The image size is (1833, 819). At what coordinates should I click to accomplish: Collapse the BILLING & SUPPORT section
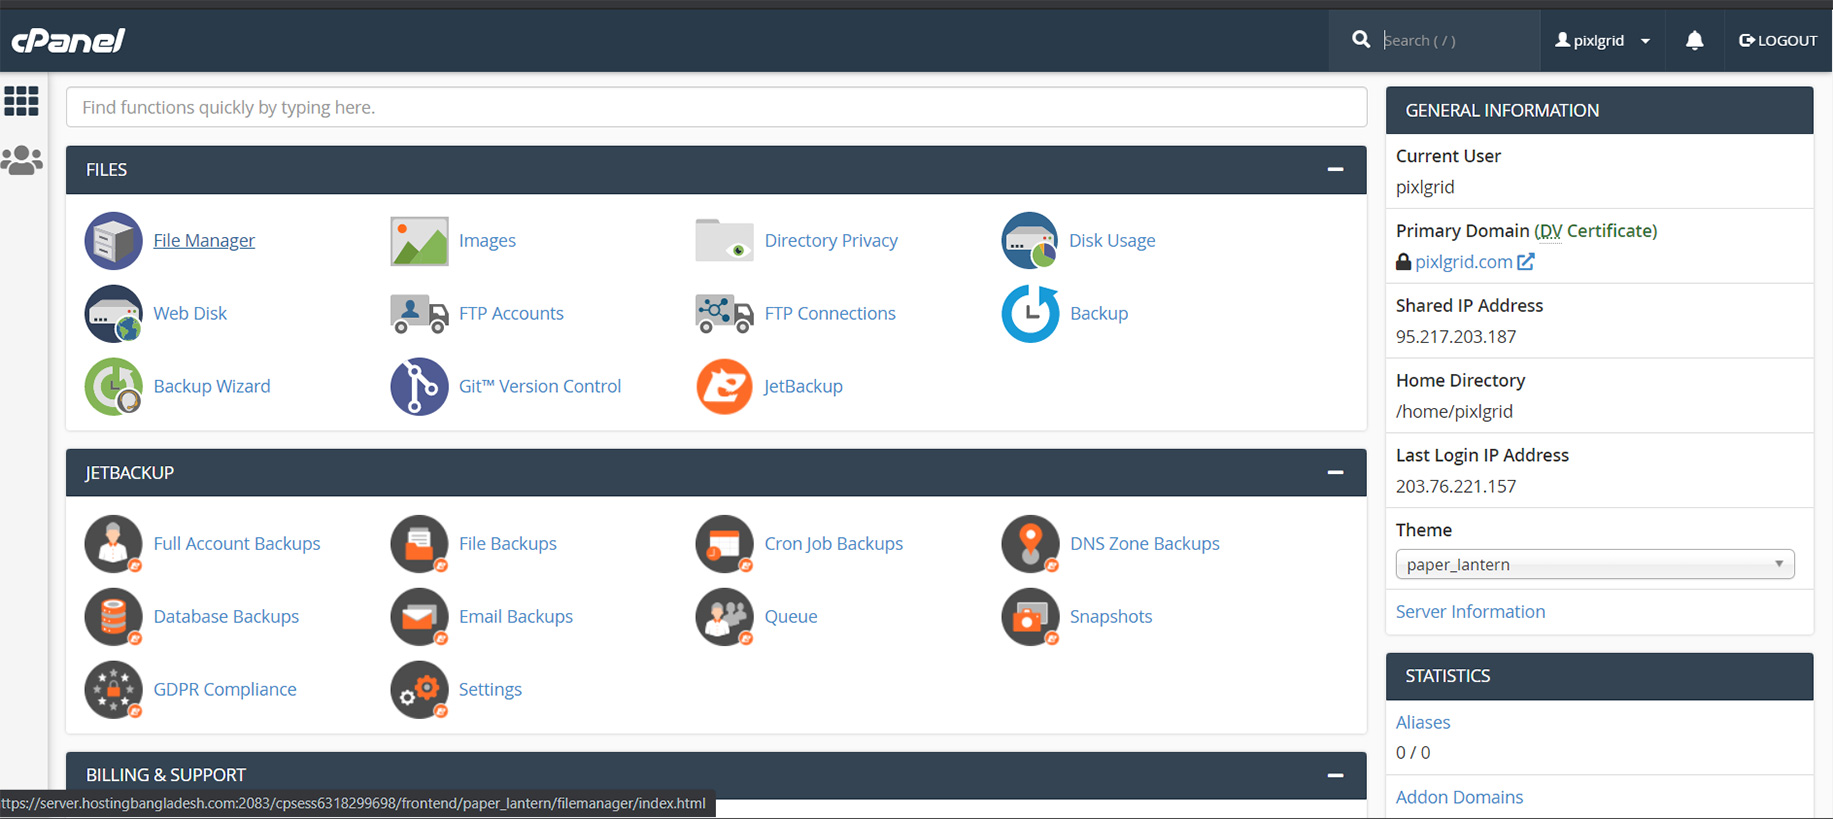tap(1335, 775)
